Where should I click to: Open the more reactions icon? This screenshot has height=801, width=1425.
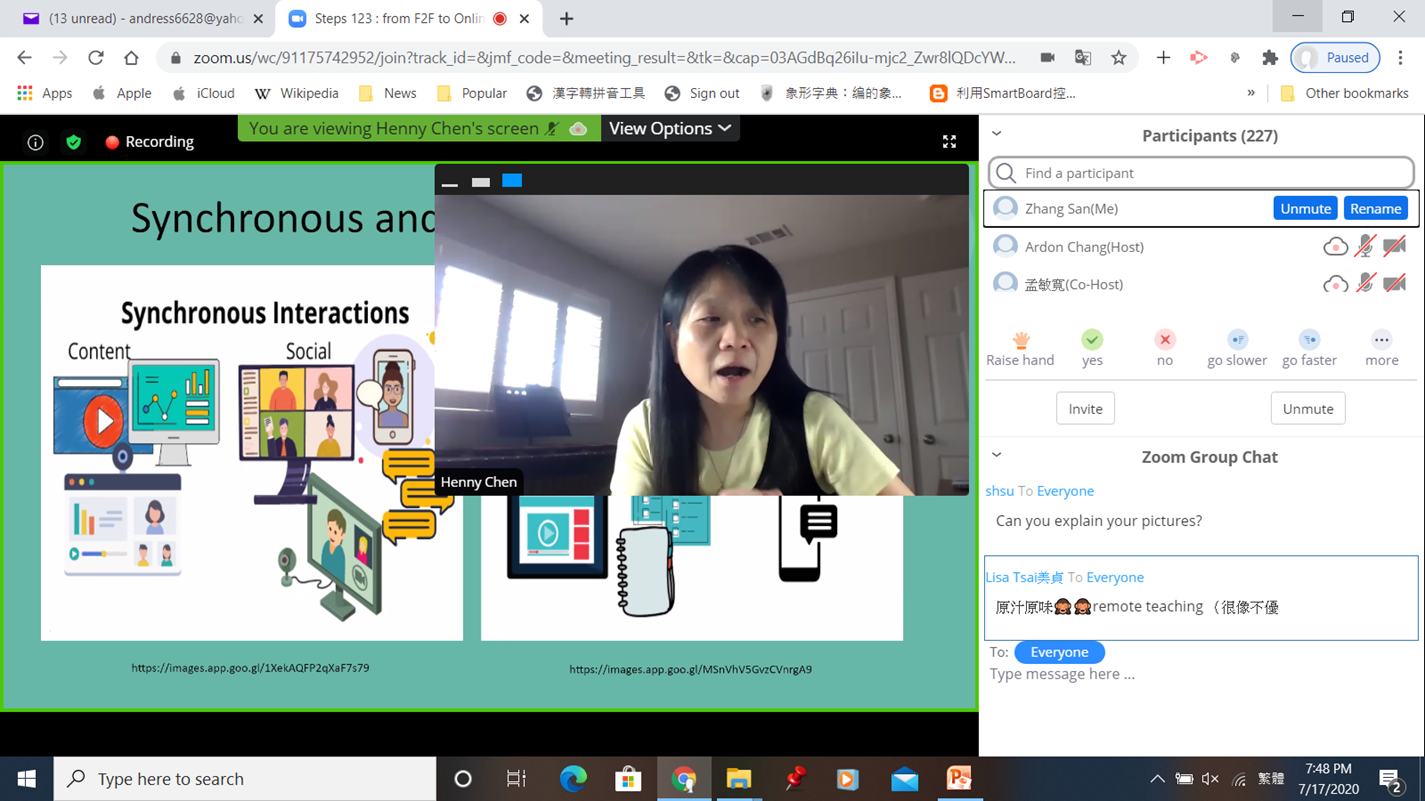click(1381, 340)
